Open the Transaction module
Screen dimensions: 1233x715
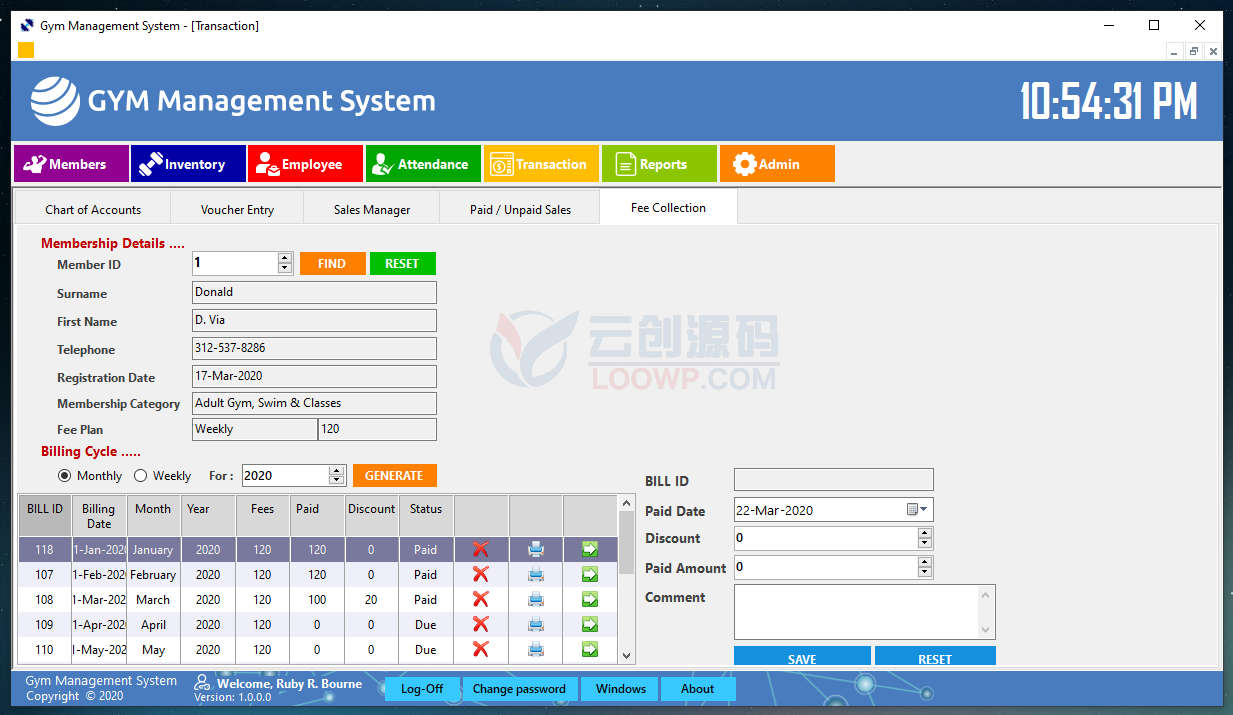coord(542,164)
